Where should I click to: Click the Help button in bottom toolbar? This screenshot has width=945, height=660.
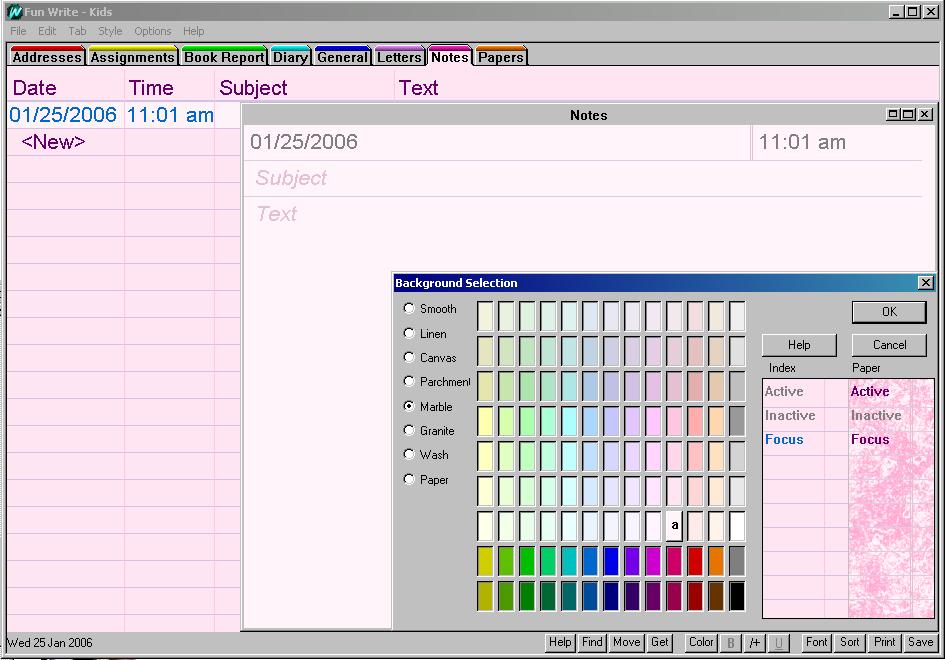[560, 643]
